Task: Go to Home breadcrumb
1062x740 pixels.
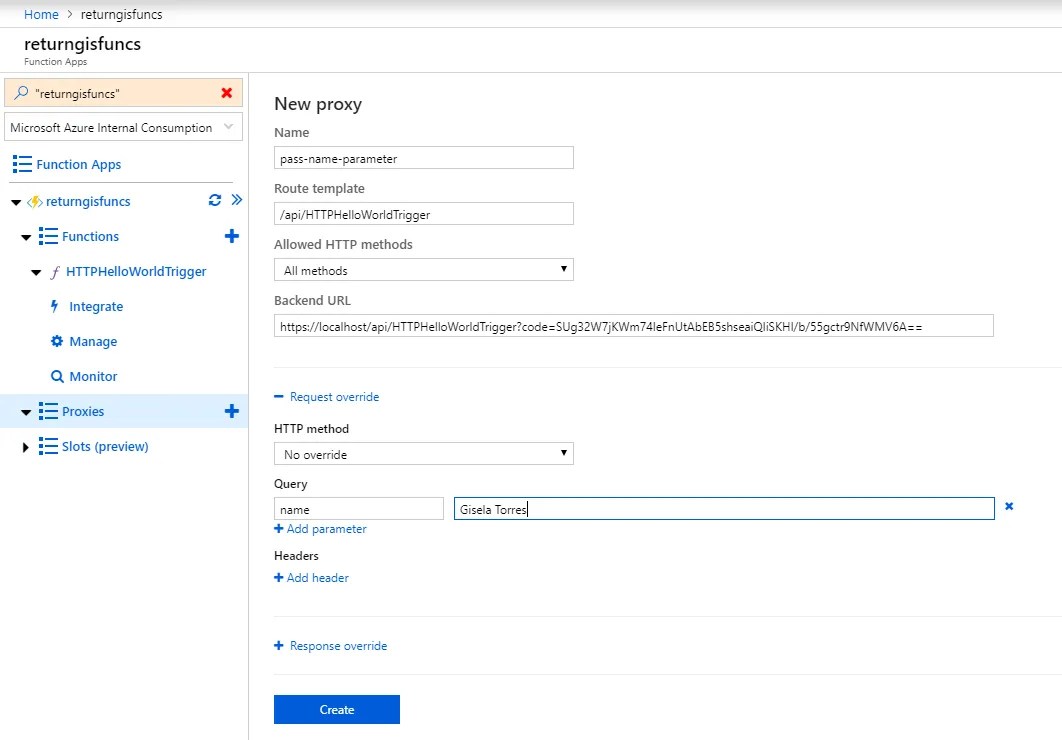Action: [x=41, y=14]
